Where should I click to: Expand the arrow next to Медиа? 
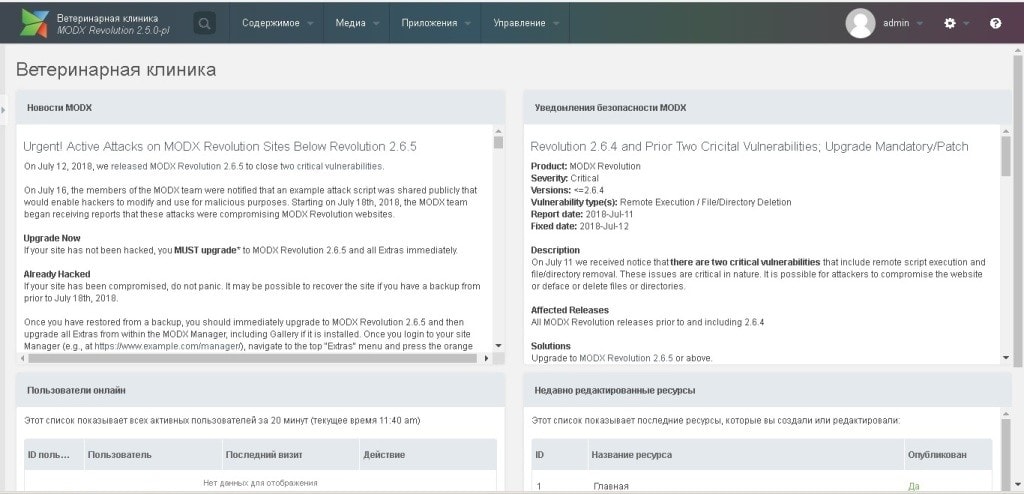click(376, 24)
